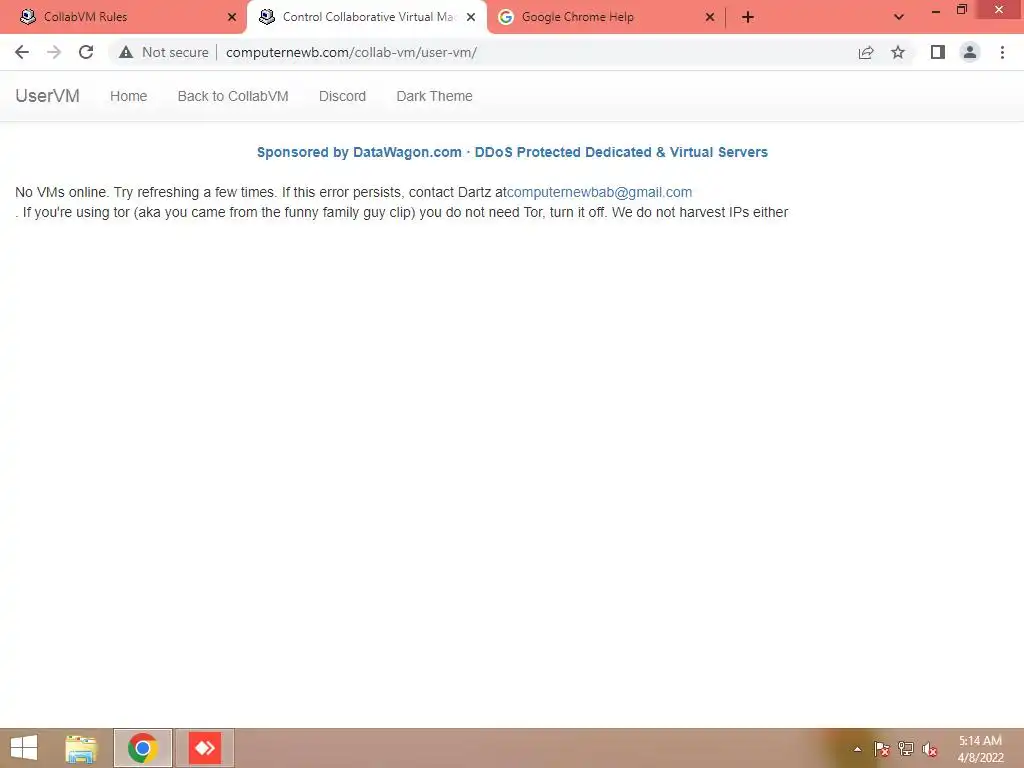
Task: Share this page via share icon
Action: (x=866, y=52)
